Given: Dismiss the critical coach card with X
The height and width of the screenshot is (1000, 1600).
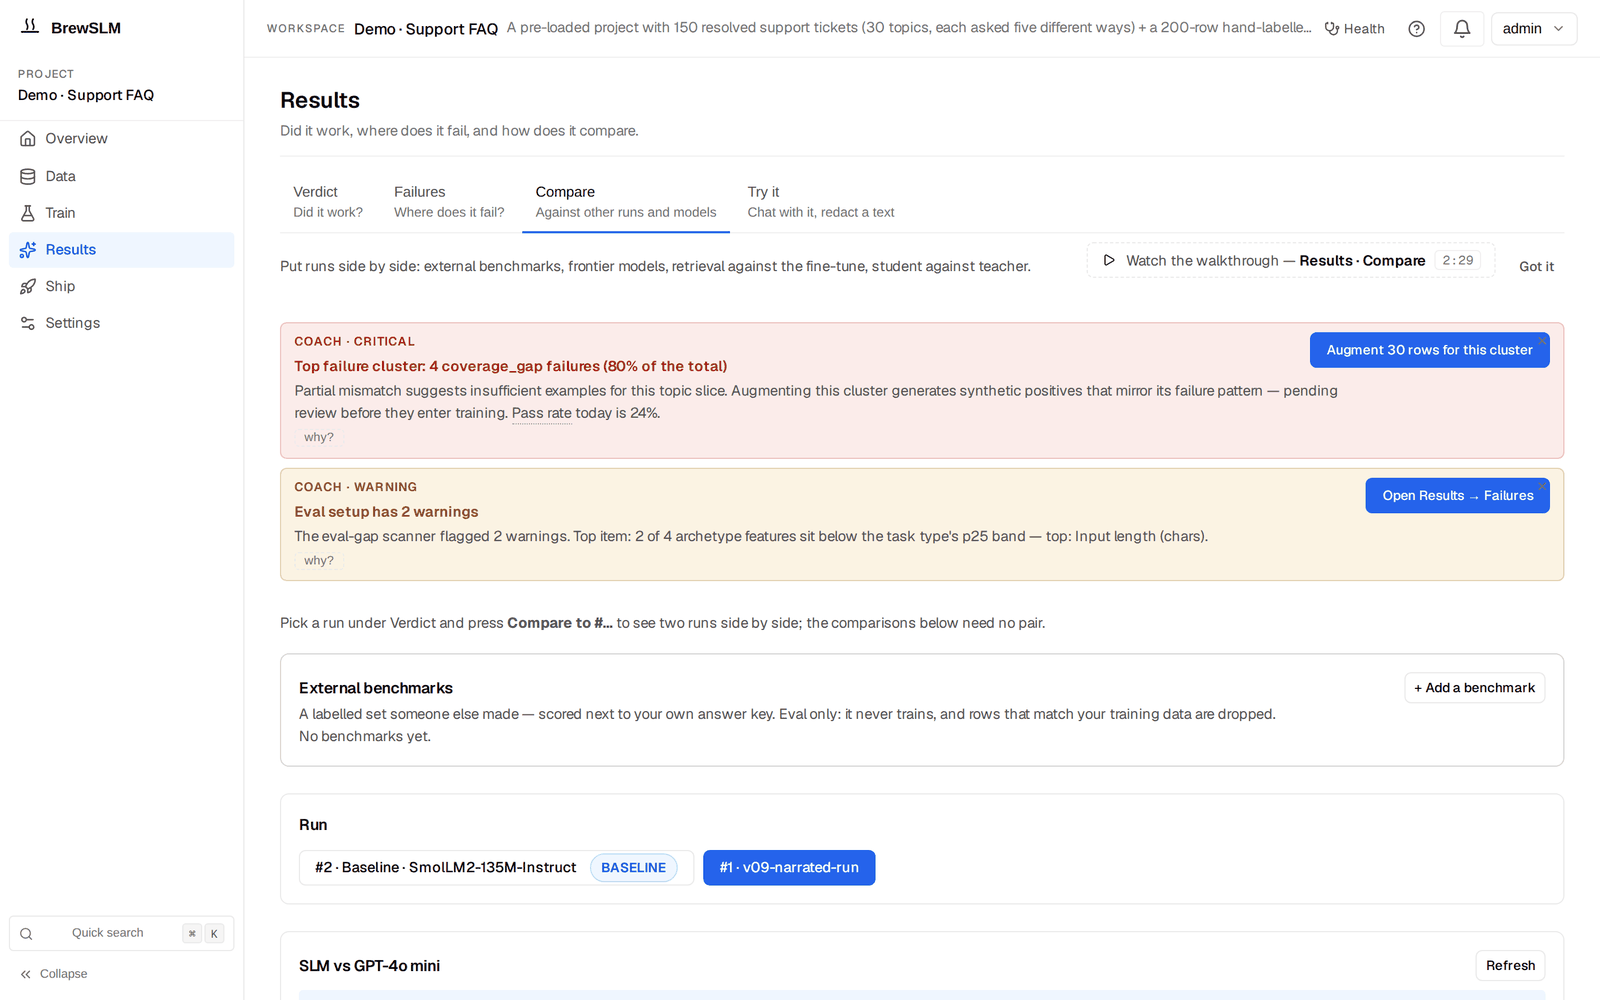Looking at the screenshot, I should 1543,341.
